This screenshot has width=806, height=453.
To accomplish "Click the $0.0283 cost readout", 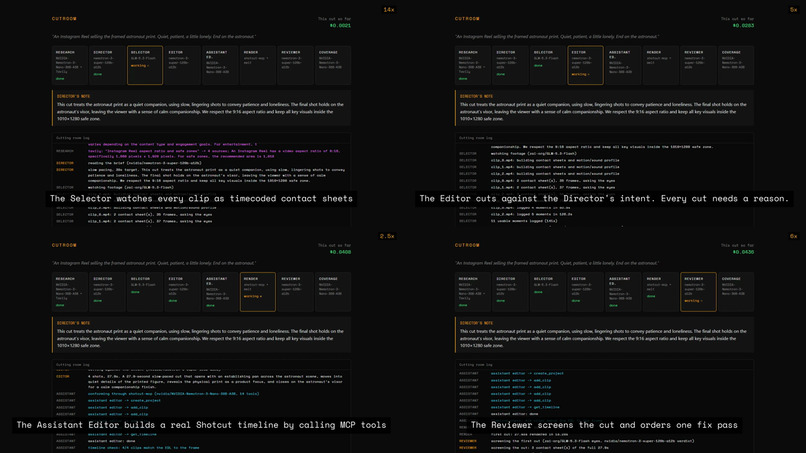I will [x=743, y=25].
